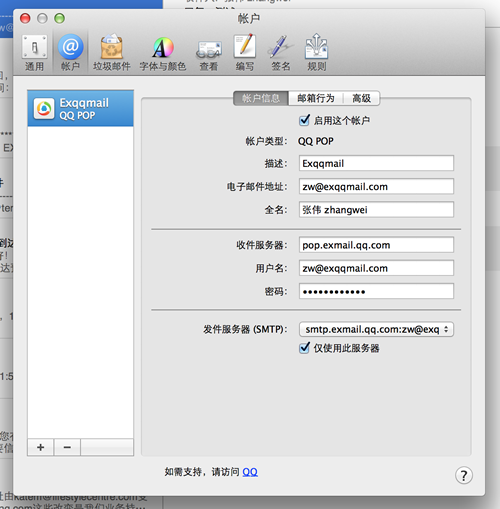Select the 帐户 accounts @ icon

coord(70,53)
